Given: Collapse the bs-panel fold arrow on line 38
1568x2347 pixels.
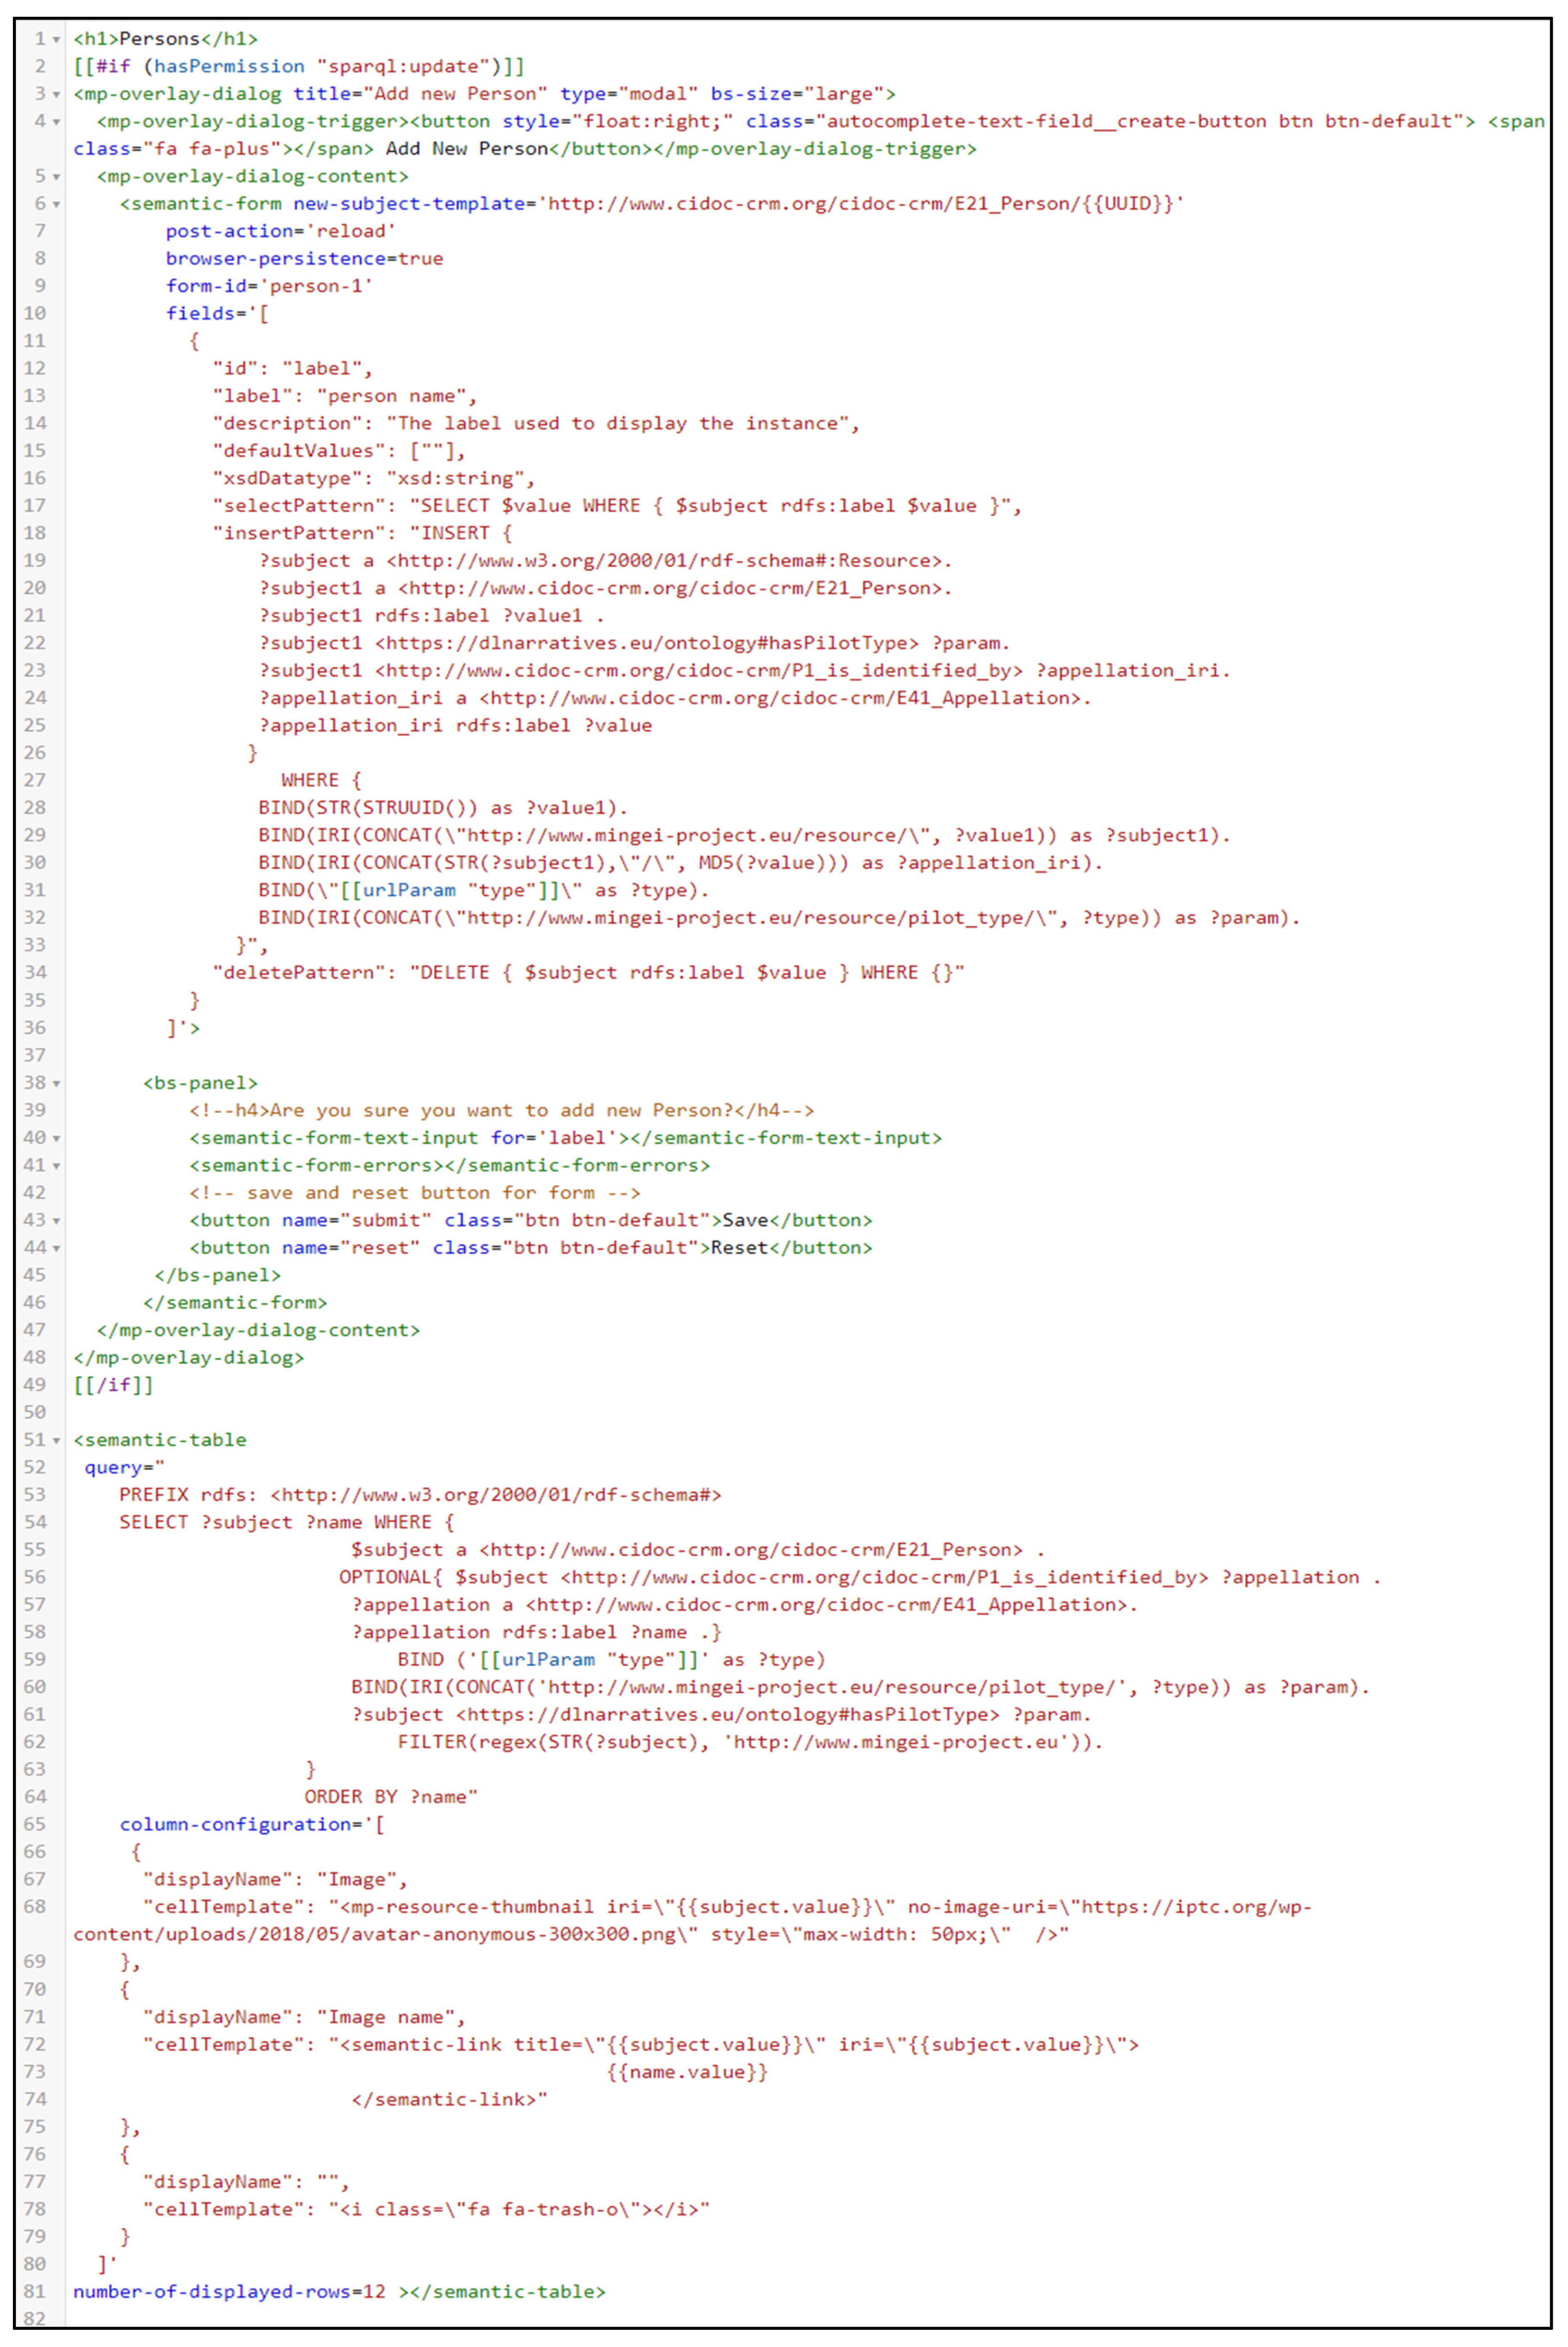Looking at the screenshot, I should [56, 1083].
